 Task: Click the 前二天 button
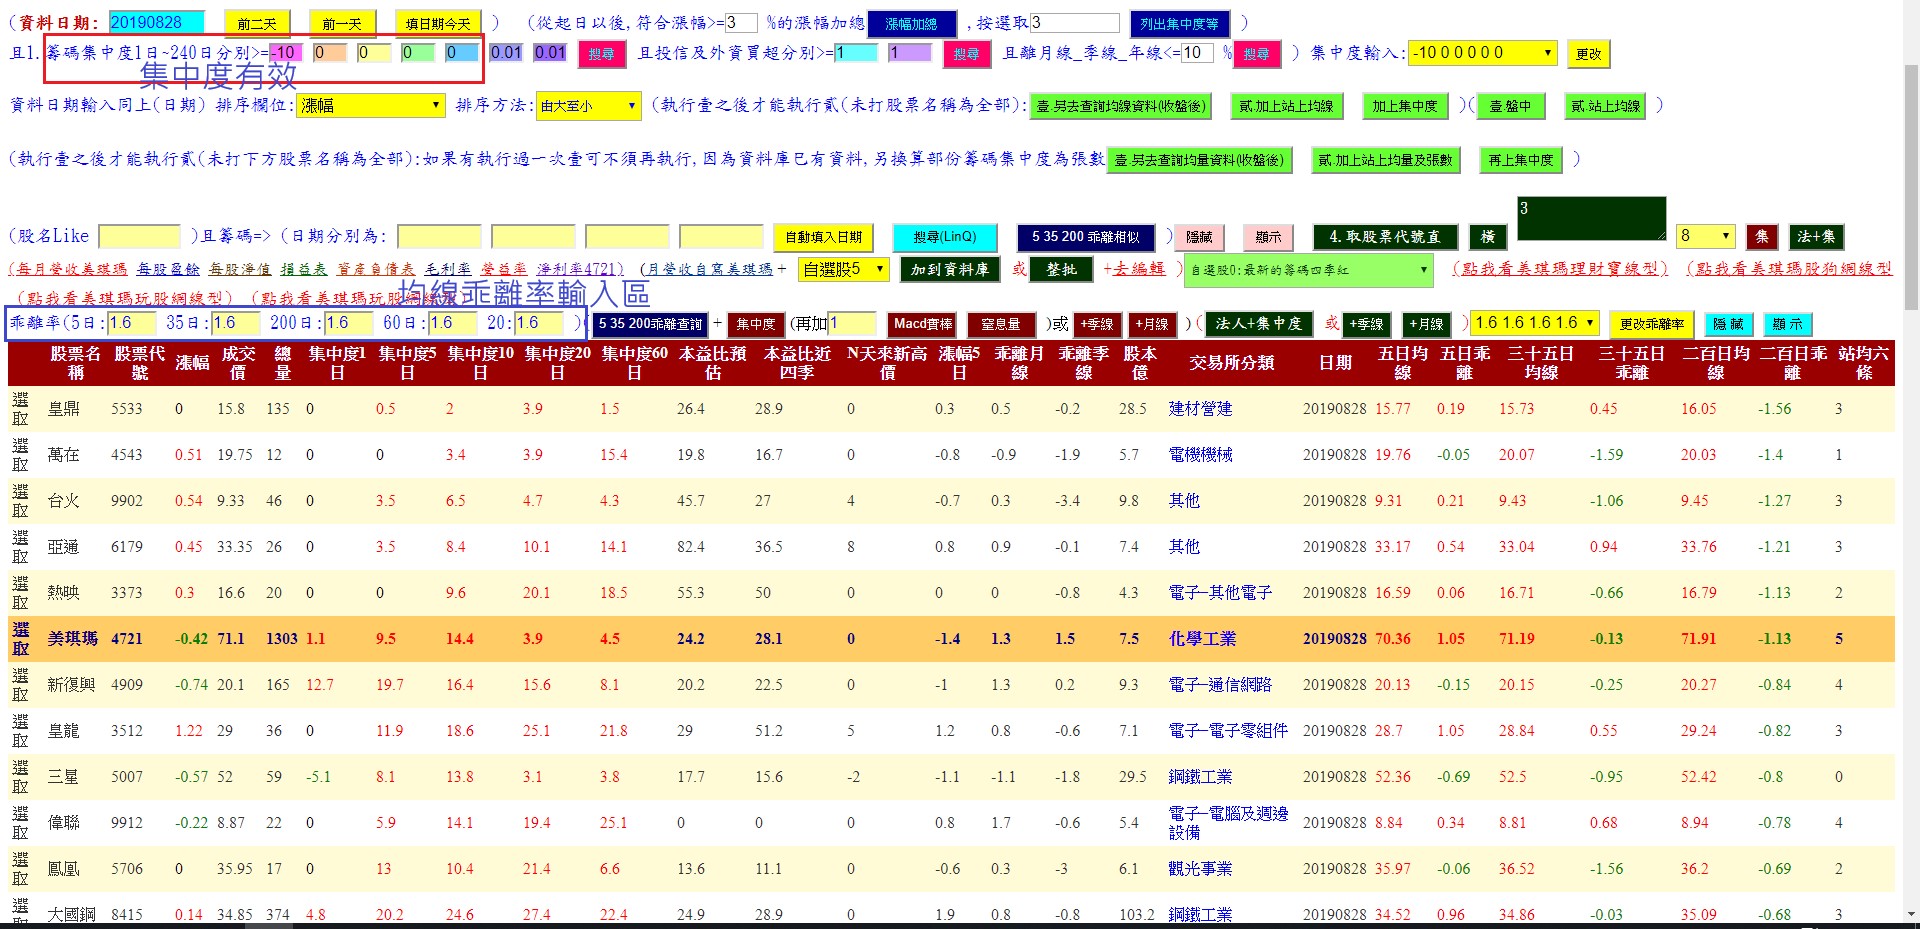257,23
